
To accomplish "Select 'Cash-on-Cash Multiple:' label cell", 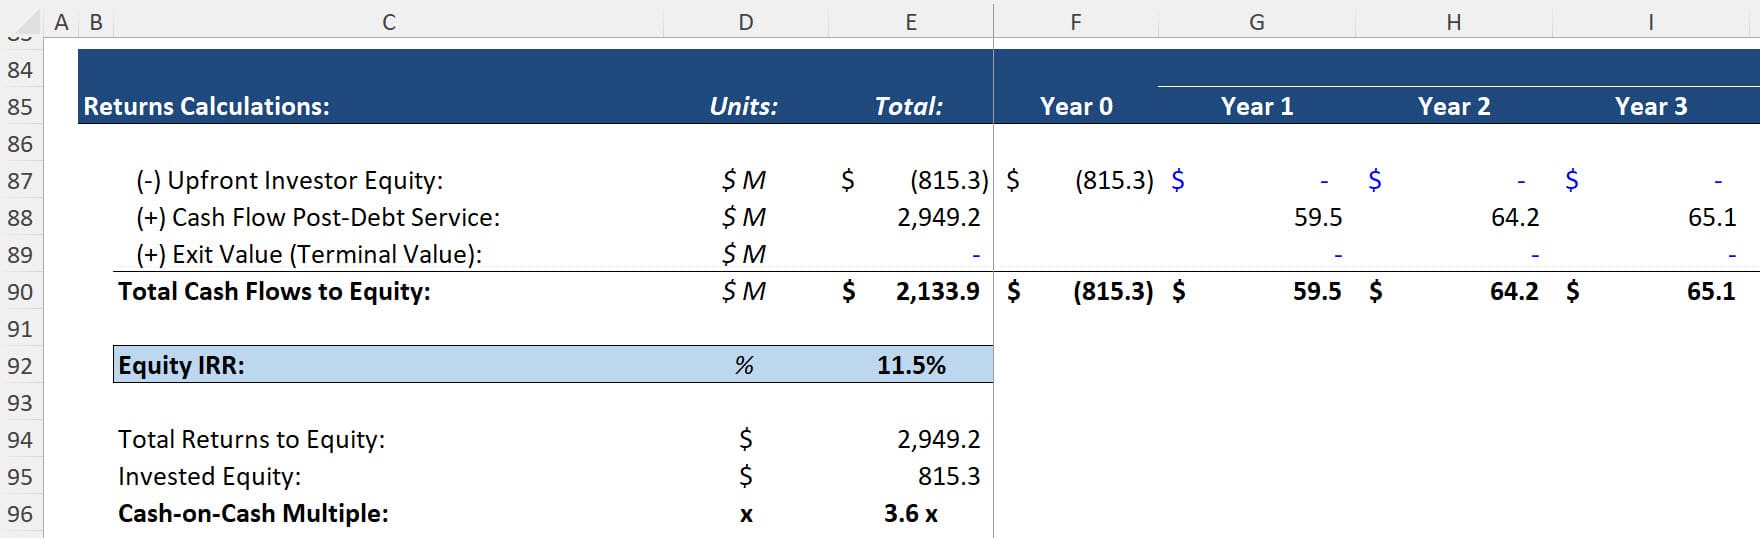I will (253, 514).
